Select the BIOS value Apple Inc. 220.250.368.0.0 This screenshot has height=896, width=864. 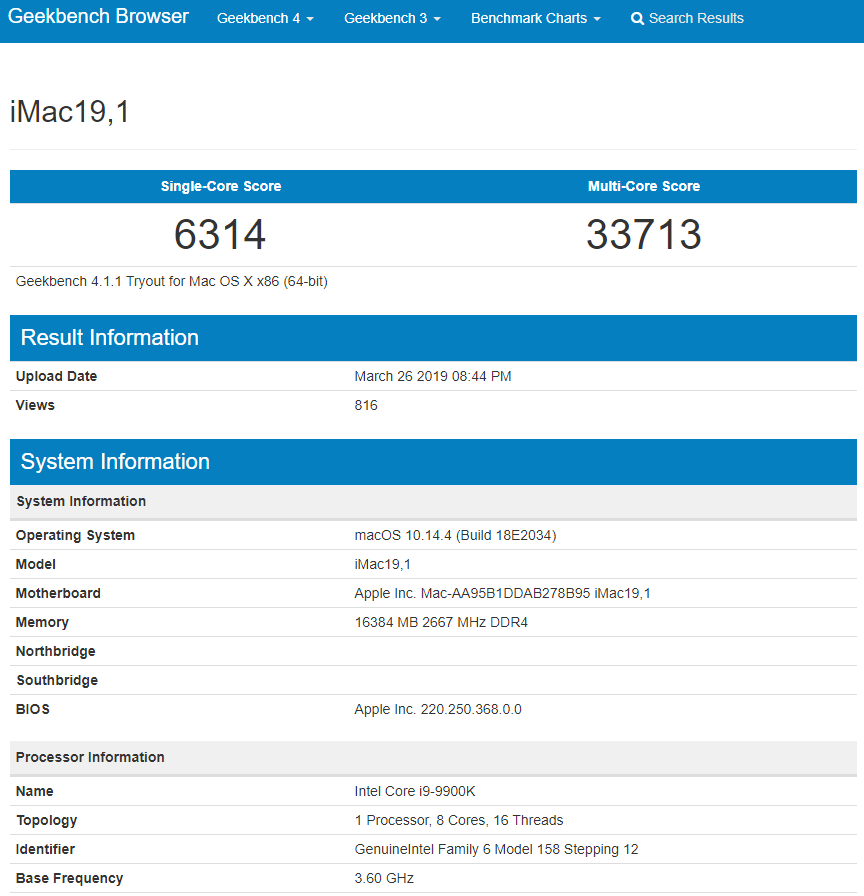438,710
